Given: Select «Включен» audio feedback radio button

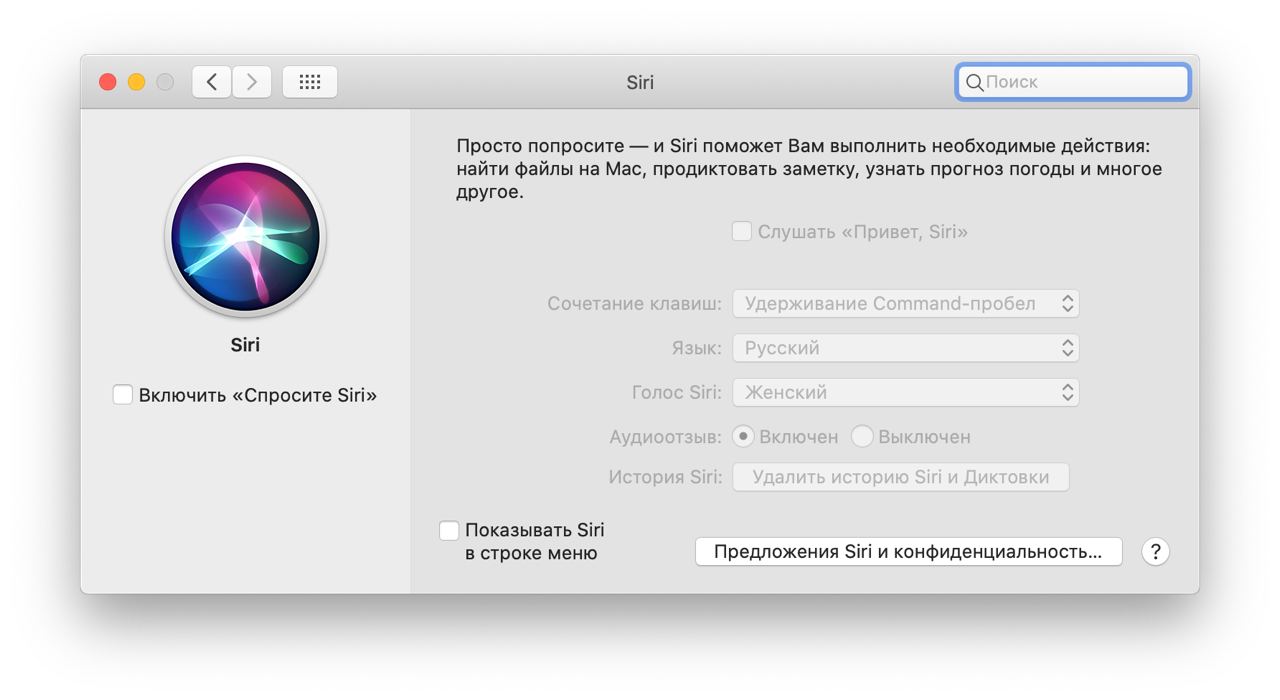Looking at the screenshot, I should tap(743, 437).
